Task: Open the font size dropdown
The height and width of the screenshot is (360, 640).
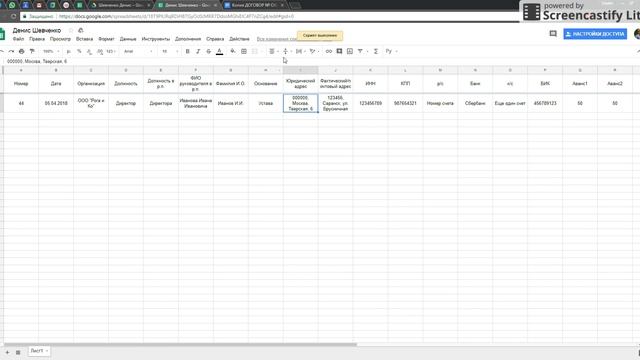Action: (169, 51)
